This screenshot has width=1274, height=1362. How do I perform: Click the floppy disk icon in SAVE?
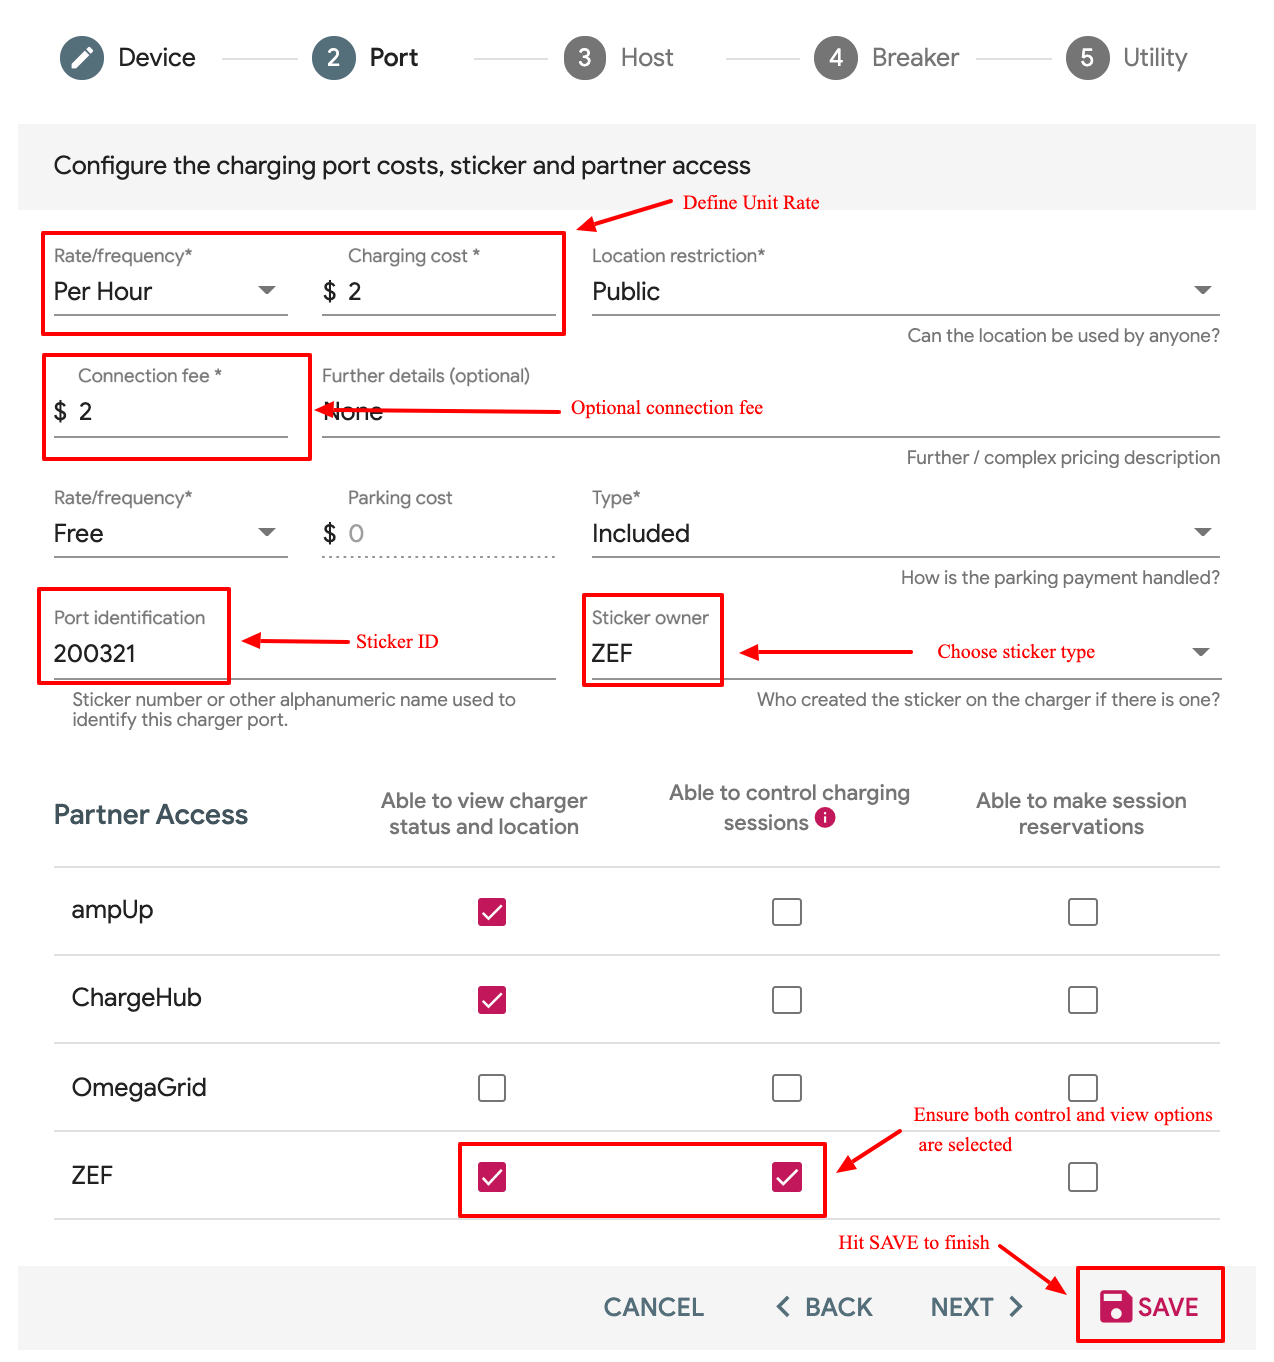pyautogui.click(x=1115, y=1306)
